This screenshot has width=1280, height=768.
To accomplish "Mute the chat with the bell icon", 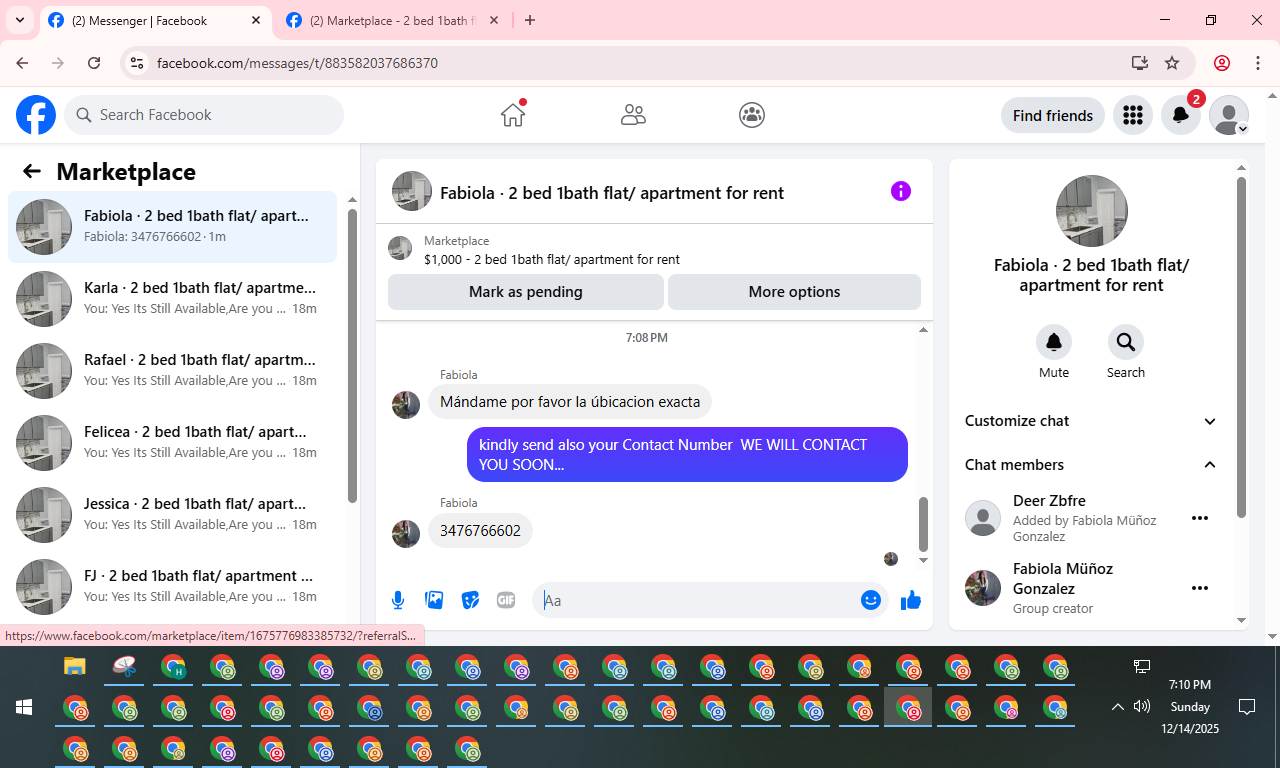I will click(x=1054, y=342).
